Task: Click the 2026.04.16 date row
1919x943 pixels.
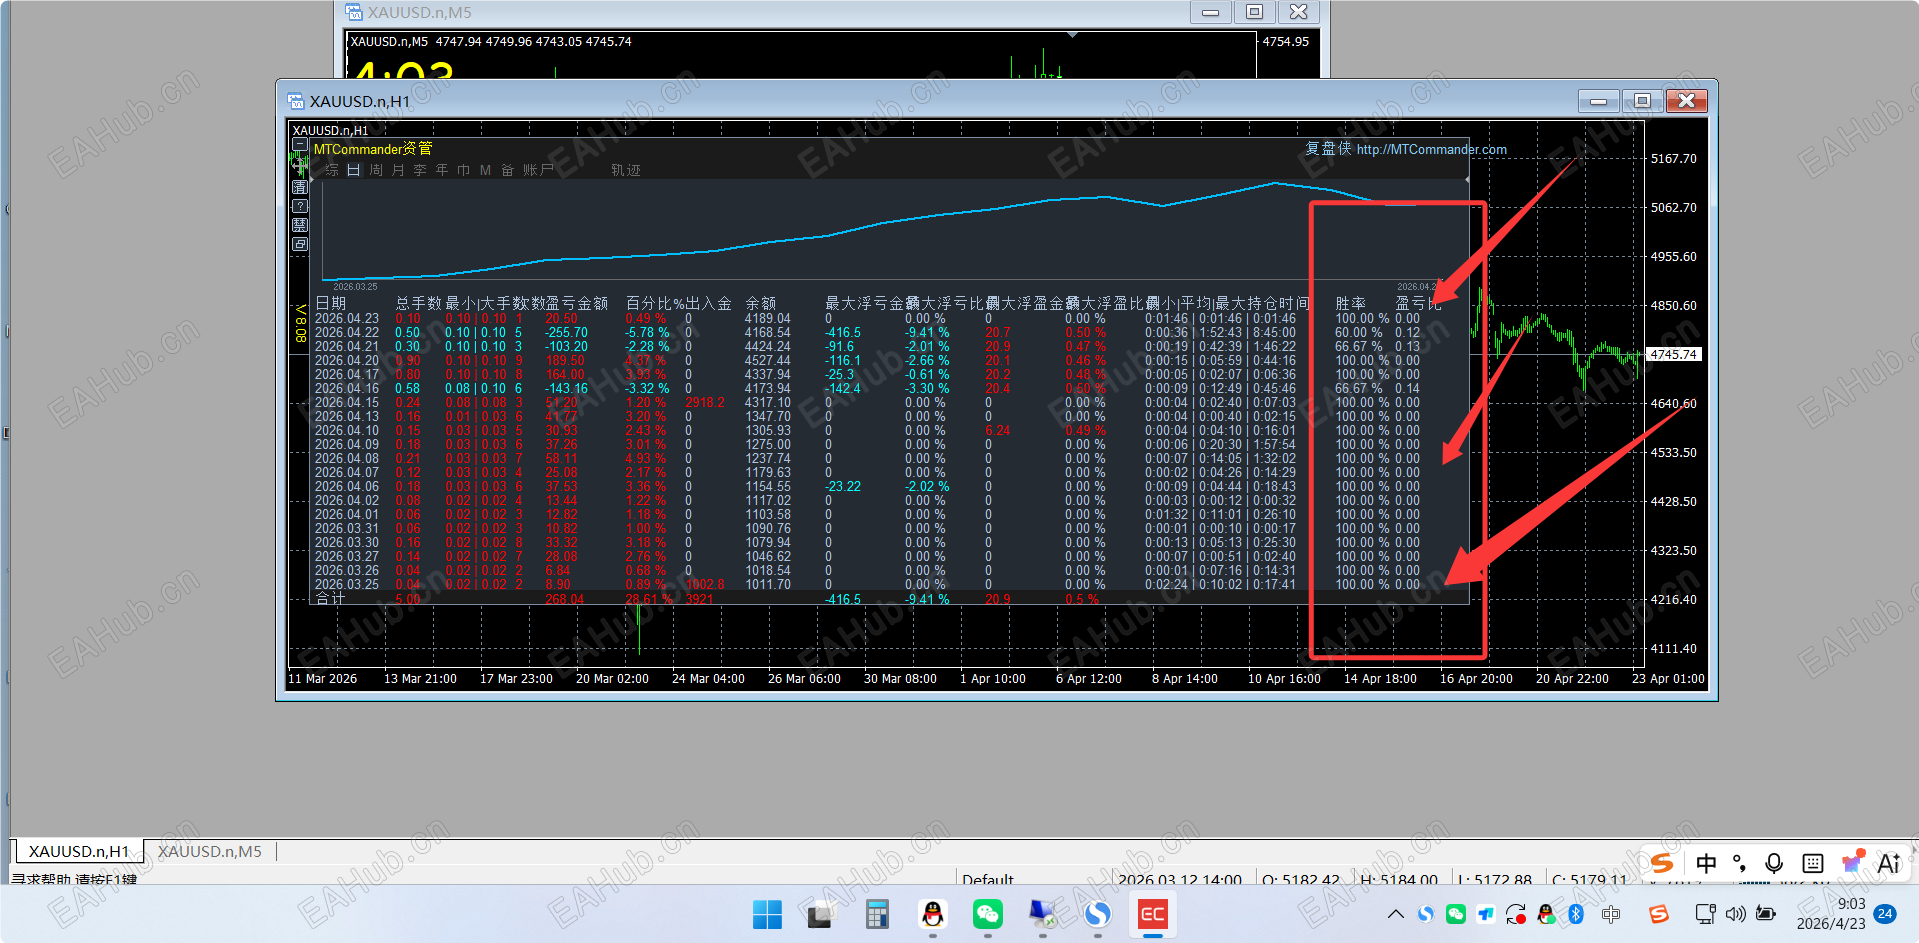Action: tap(347, 388)
